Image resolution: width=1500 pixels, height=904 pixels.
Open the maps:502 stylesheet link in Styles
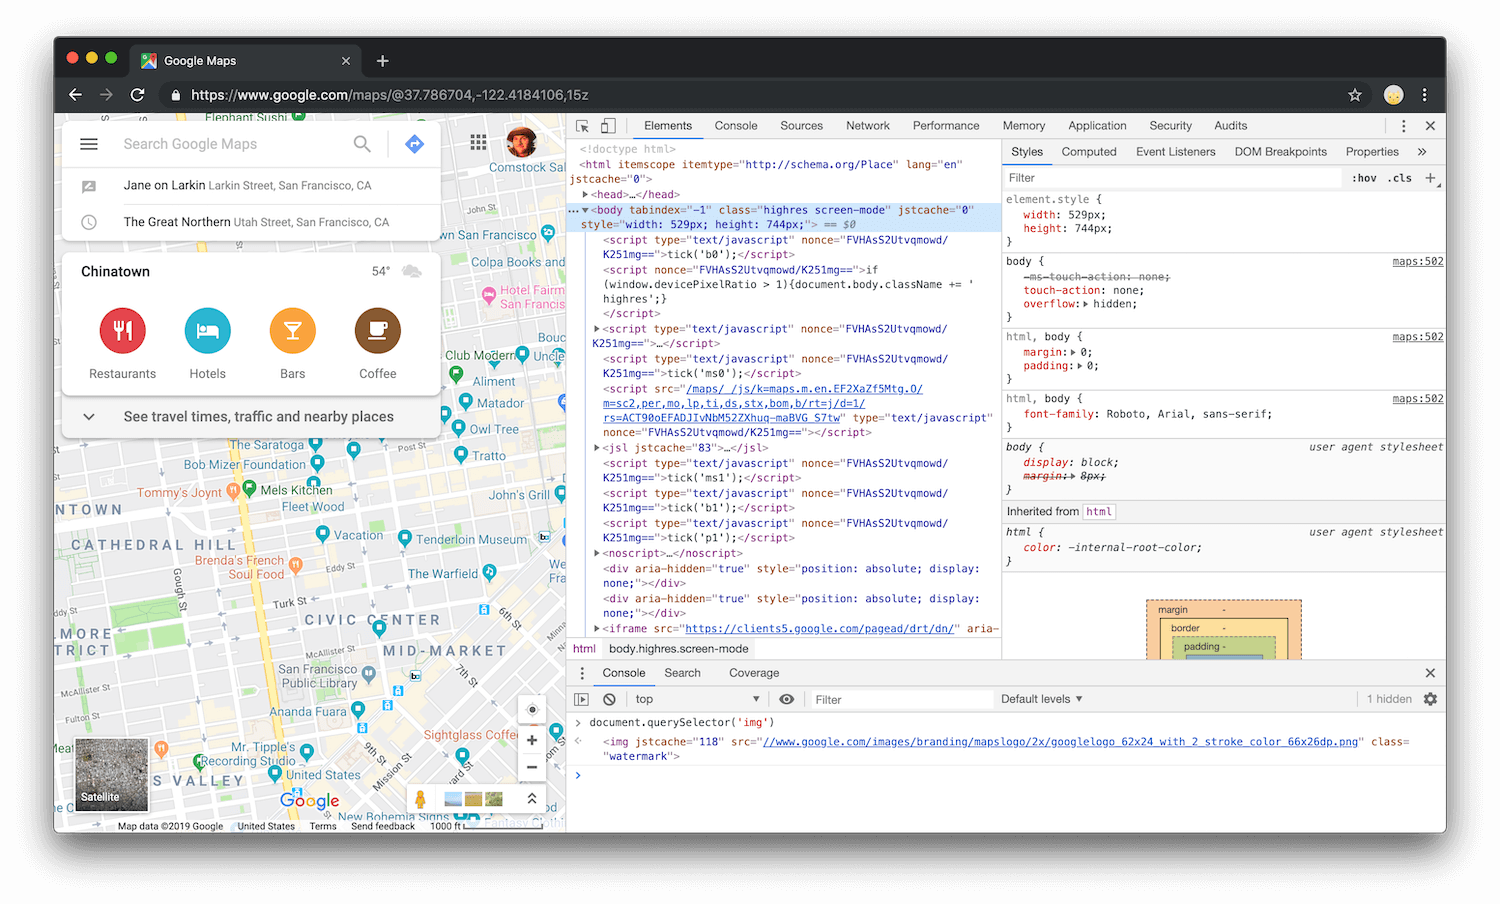(1416, 261)
